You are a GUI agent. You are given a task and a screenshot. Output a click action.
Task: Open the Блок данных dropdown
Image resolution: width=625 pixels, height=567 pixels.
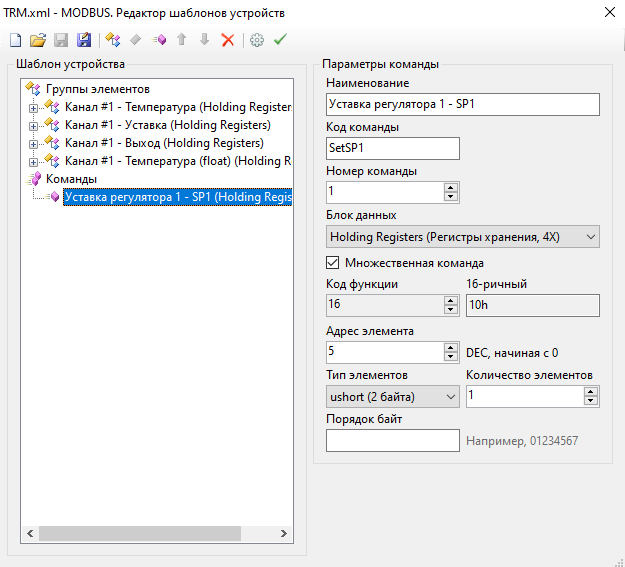click(462, 237)
